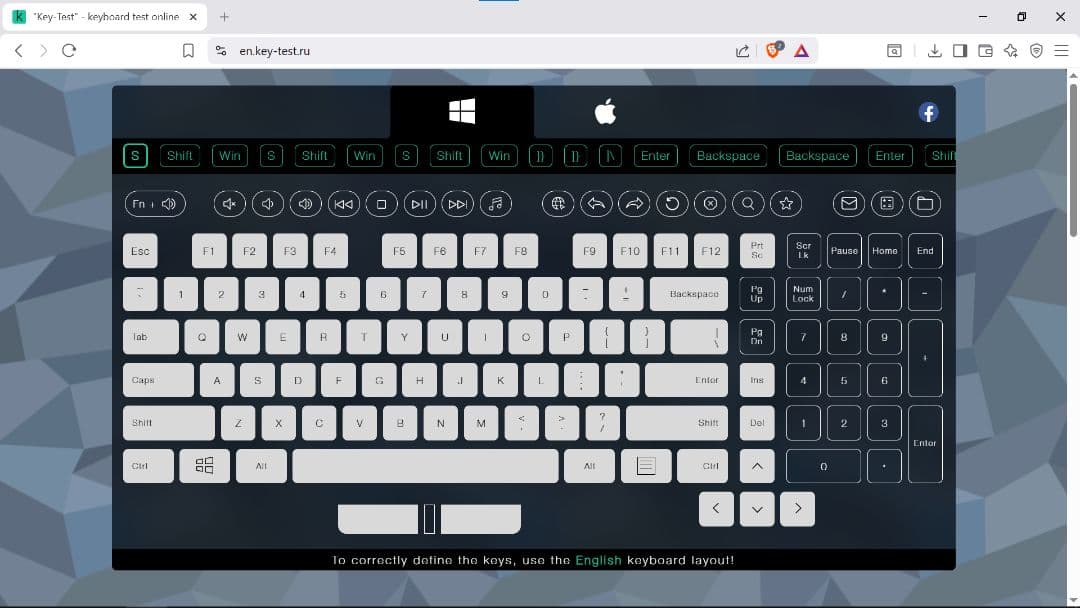The width and height of the screenshot is (1080, 608).
Task: Click the mail envelope key icon
Action: (849, 204)
